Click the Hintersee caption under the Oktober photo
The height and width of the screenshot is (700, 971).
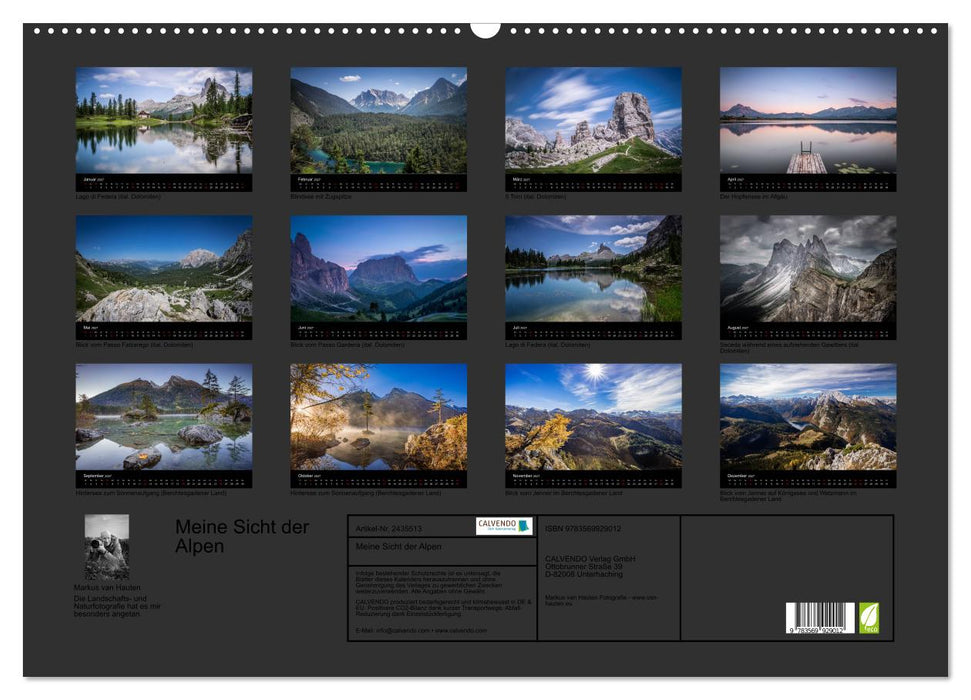click(x=365, y=493)
